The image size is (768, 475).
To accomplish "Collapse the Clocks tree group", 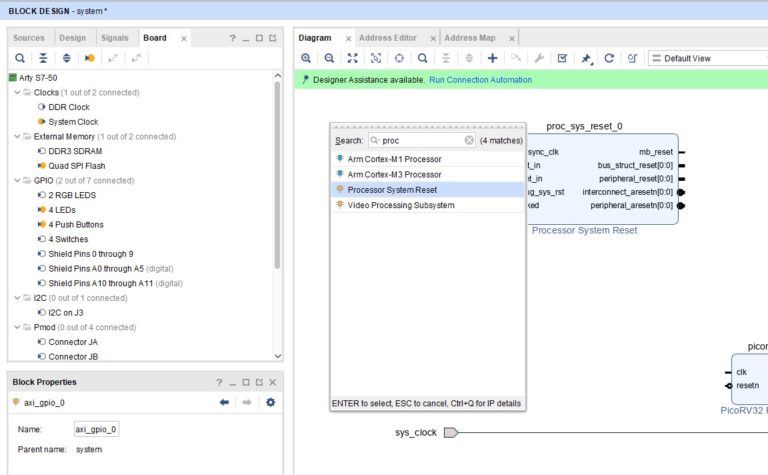I will (x=17, y=92).
